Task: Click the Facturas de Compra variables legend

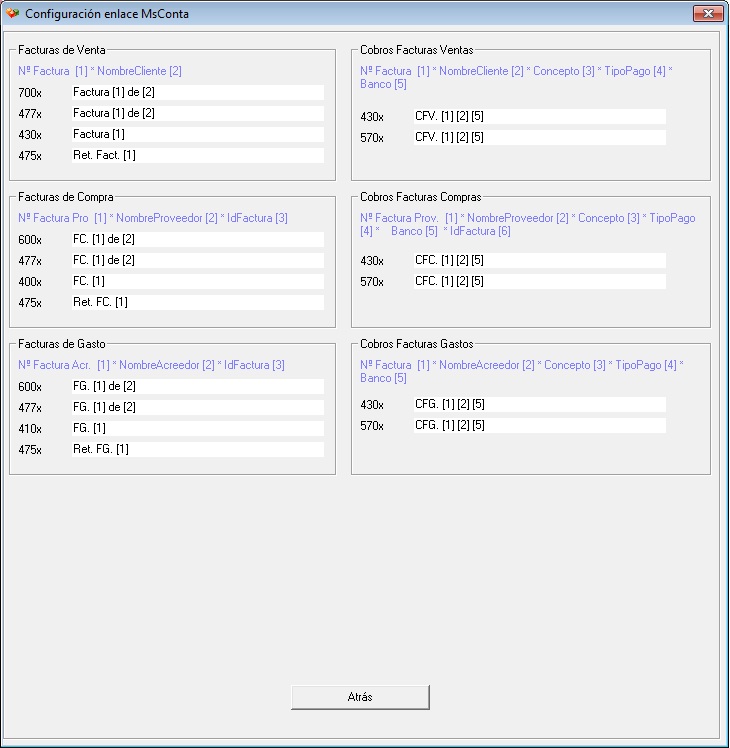Action: 153,218
